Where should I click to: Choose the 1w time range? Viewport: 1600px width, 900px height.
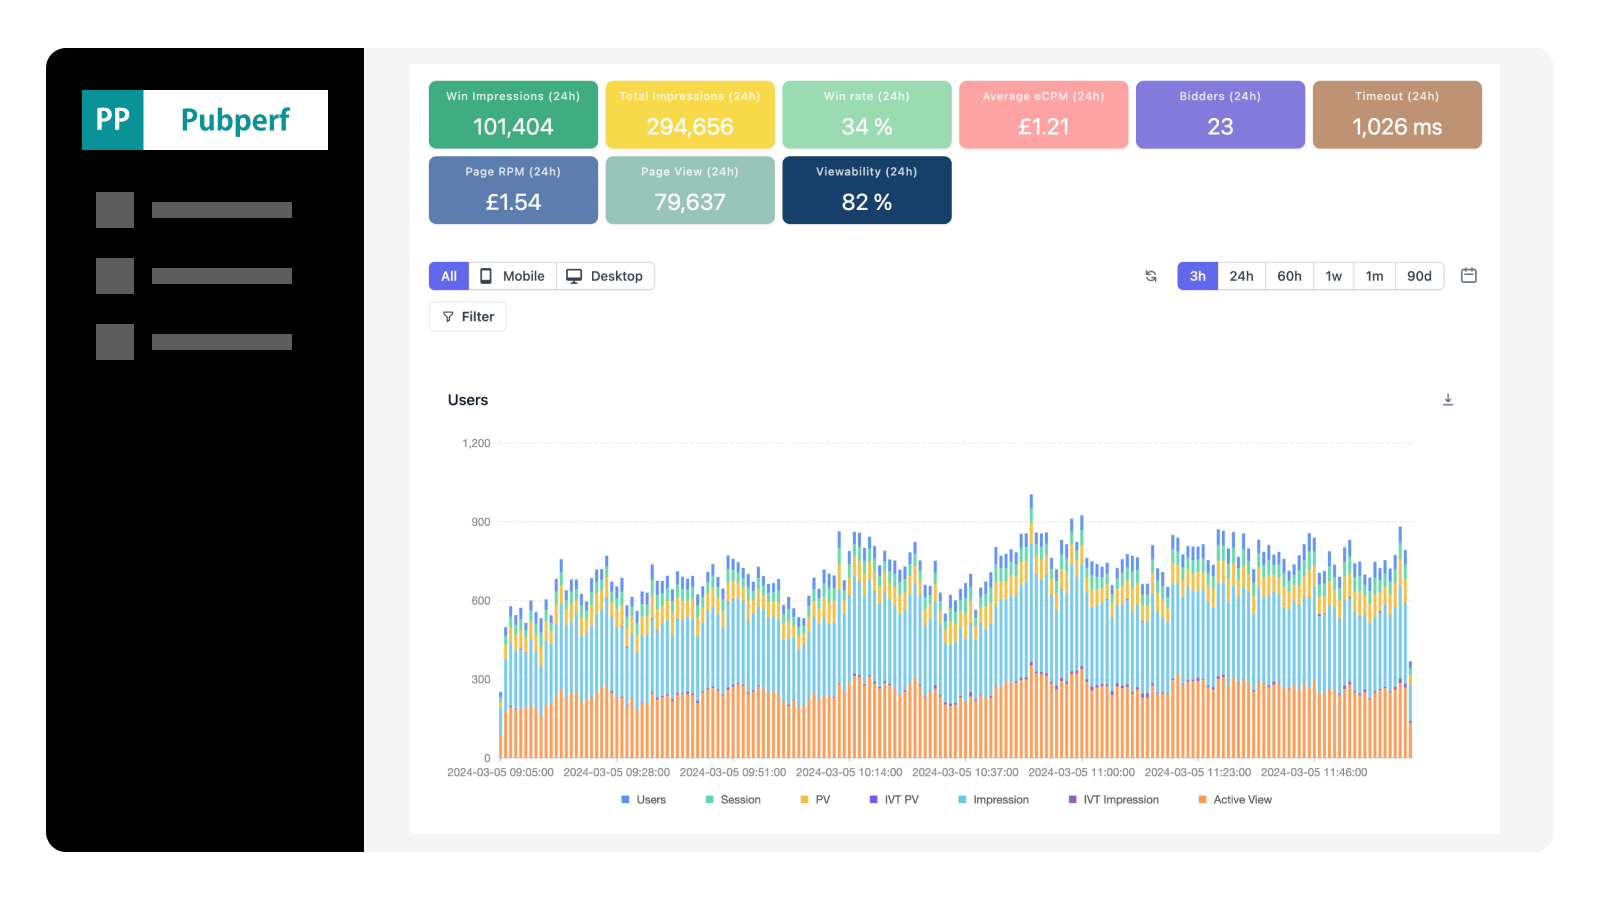(1333, 276)
